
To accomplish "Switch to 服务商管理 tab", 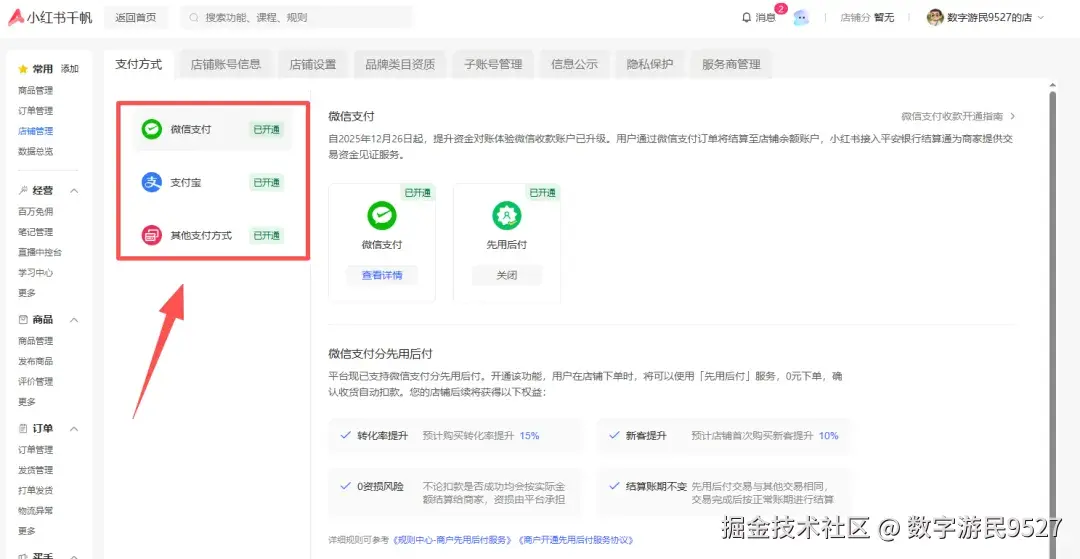I will point(731,65).
